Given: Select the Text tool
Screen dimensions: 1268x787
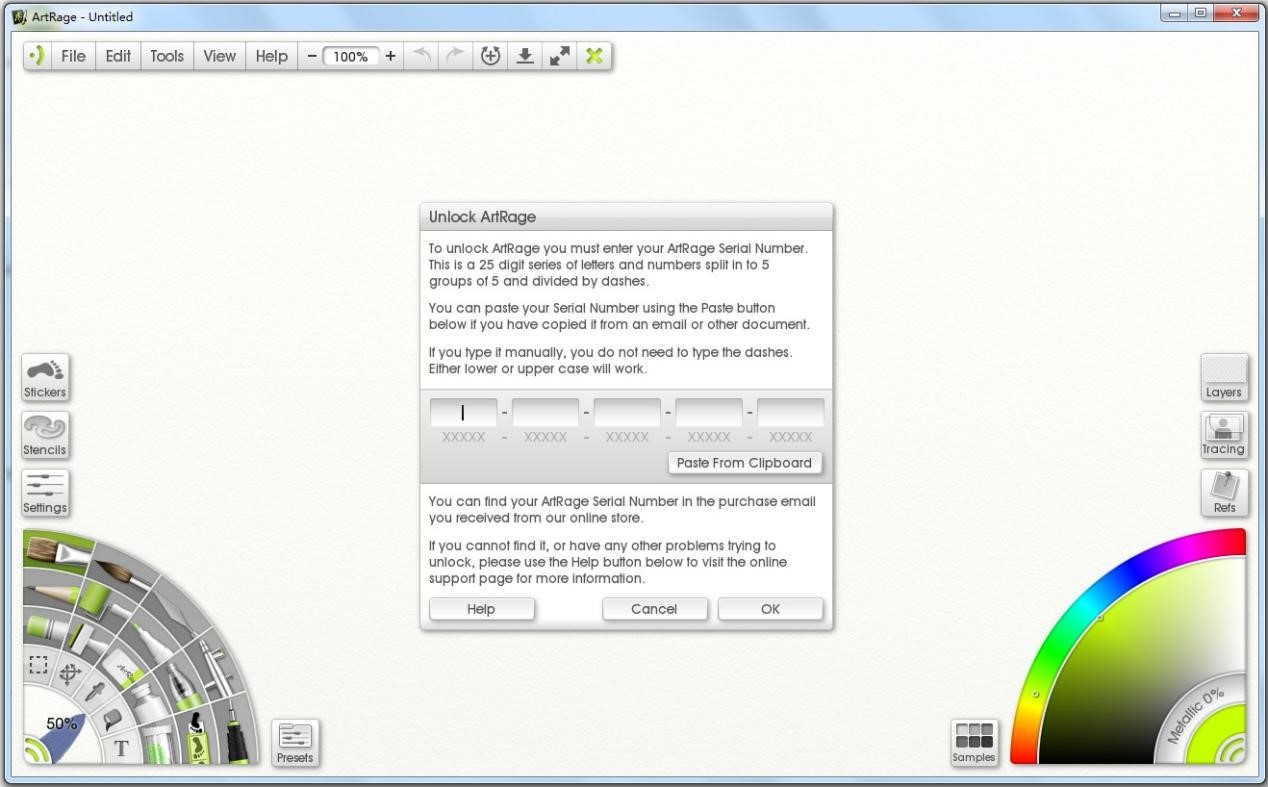Looking at the screenshot, I should [122, 748].
